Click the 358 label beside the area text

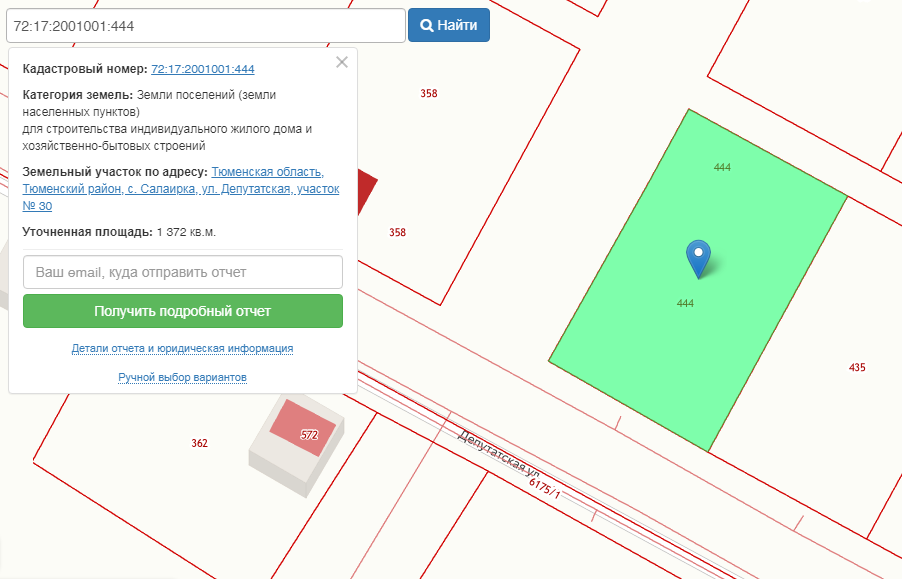point(398,233)
